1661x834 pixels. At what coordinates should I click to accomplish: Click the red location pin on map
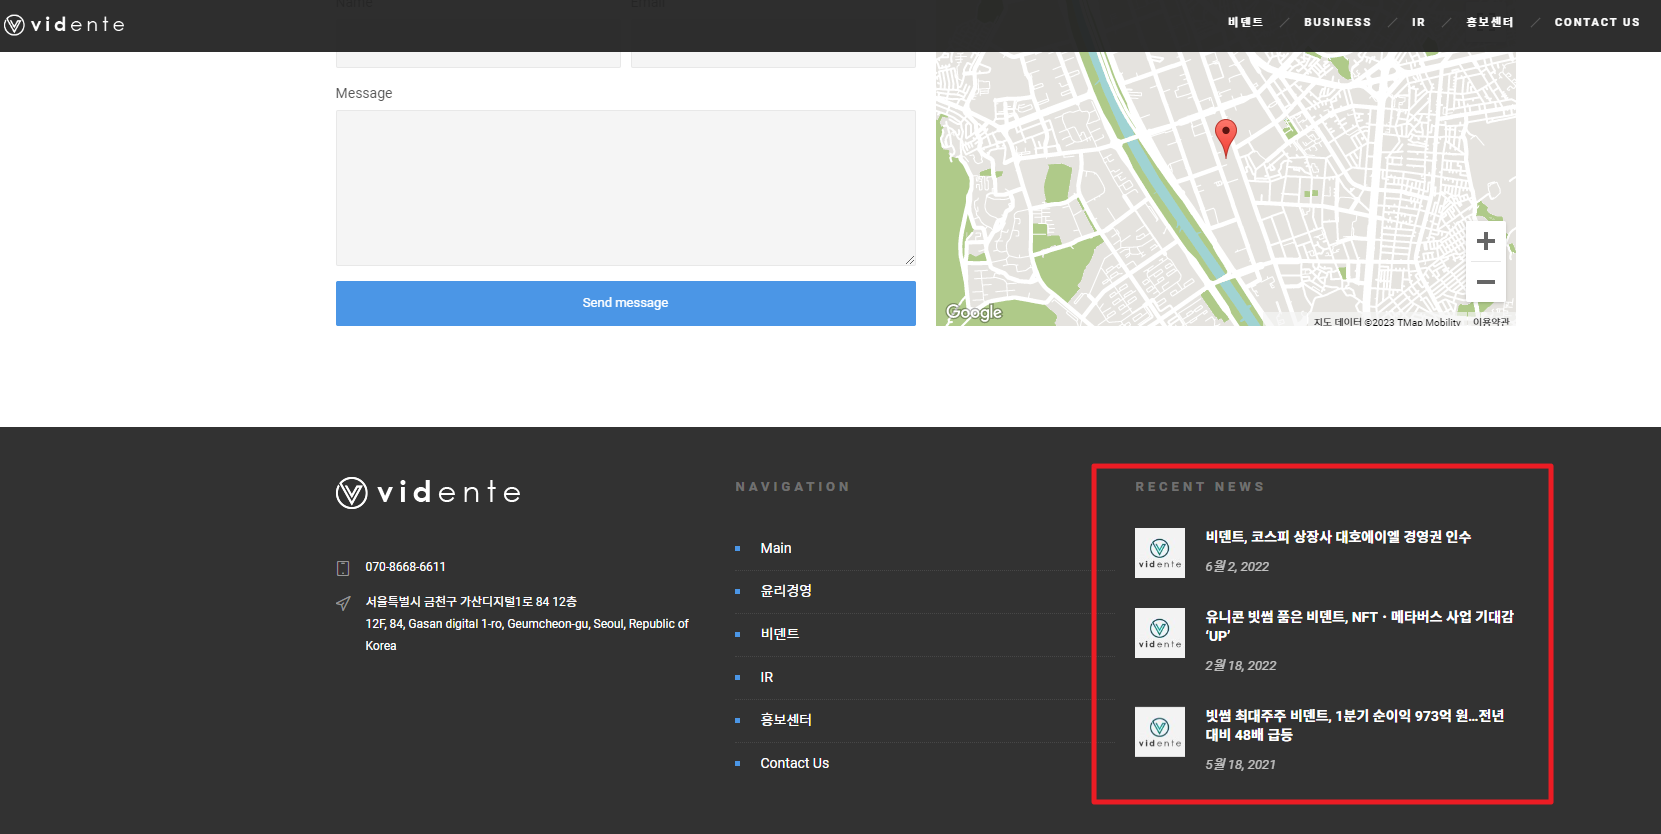point(1225,136)
